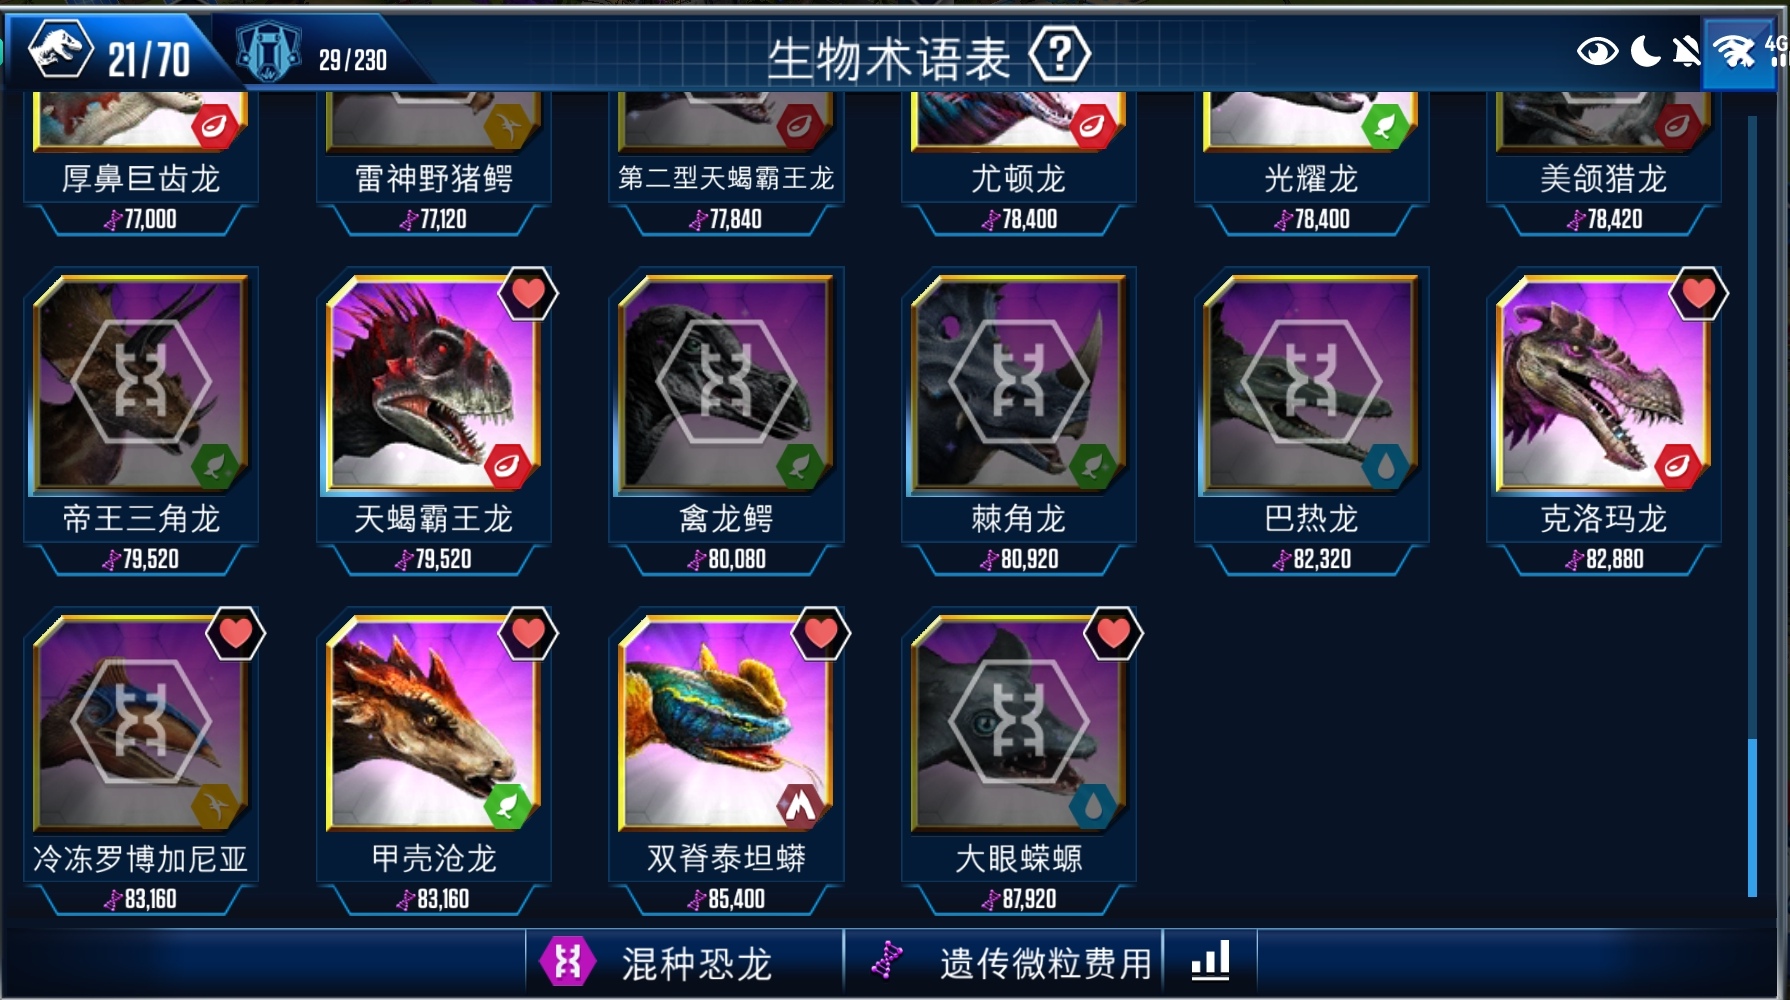Open the 甲壳沧龙 creature card

click(x=433, y=761)
